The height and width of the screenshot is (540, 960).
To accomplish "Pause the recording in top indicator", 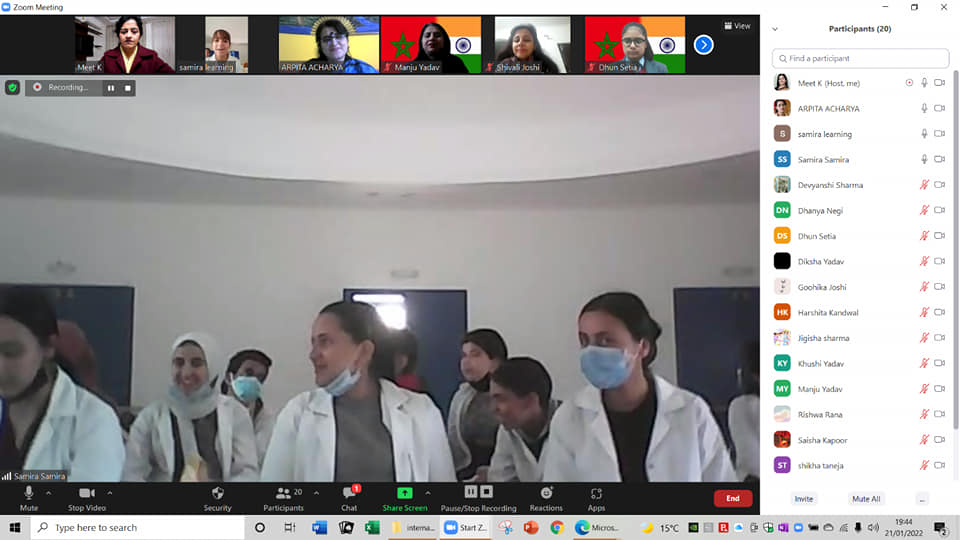I will [x=111, y=88].
